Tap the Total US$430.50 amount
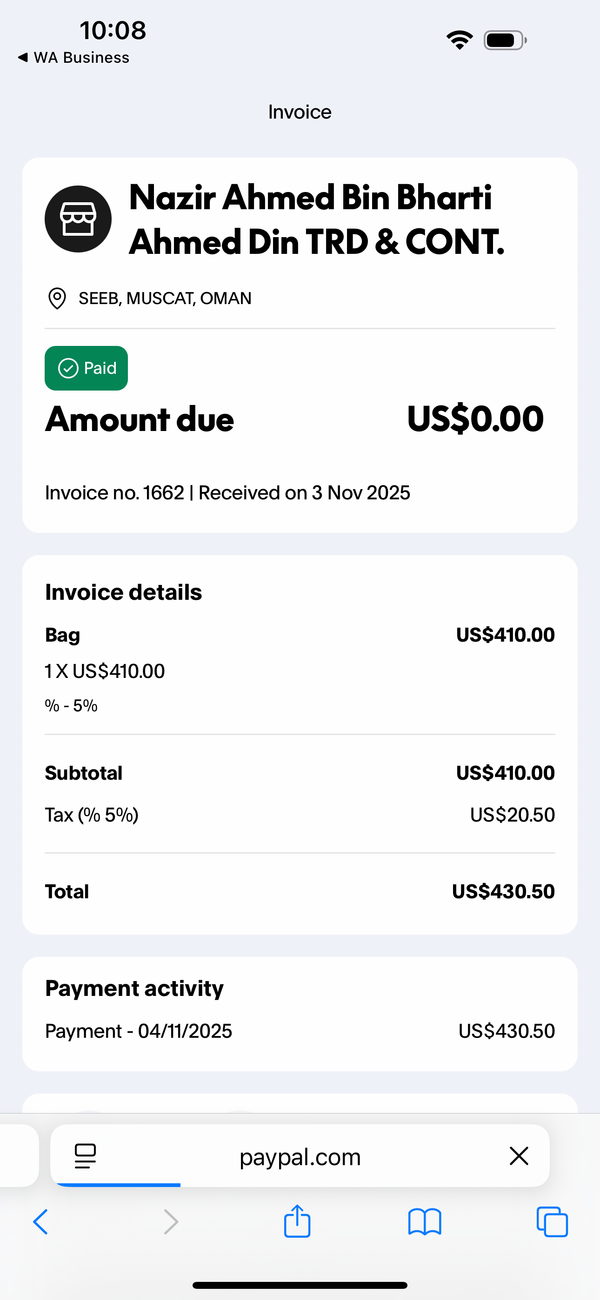 coord(503,891)
